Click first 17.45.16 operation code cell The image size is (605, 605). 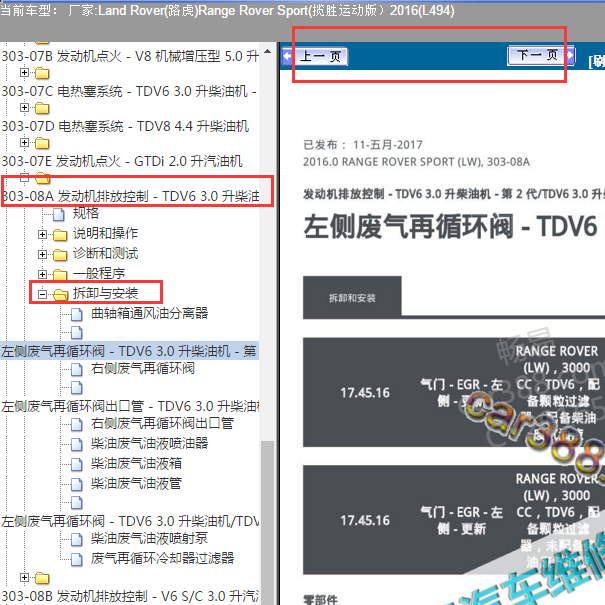click(x=365, y=393)
